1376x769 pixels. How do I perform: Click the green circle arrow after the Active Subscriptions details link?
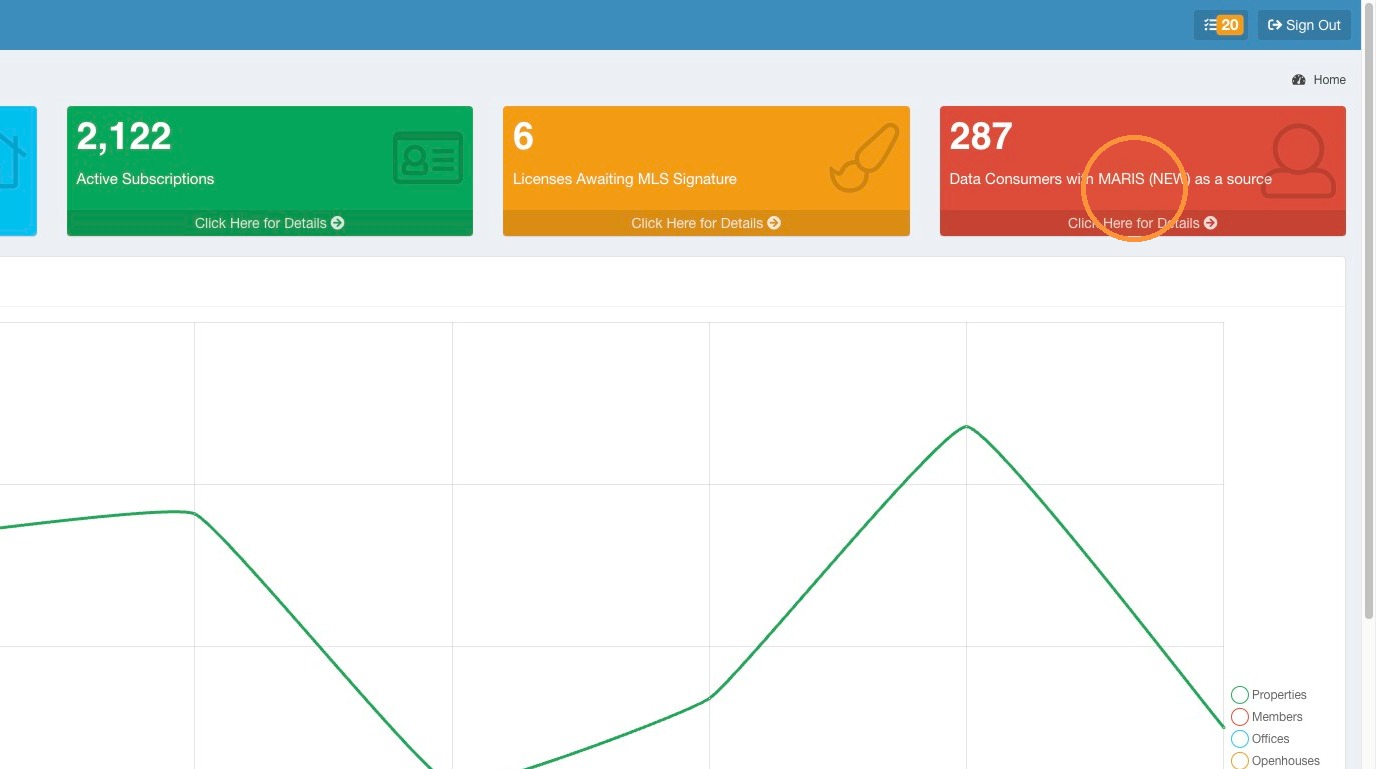(338, 223)
